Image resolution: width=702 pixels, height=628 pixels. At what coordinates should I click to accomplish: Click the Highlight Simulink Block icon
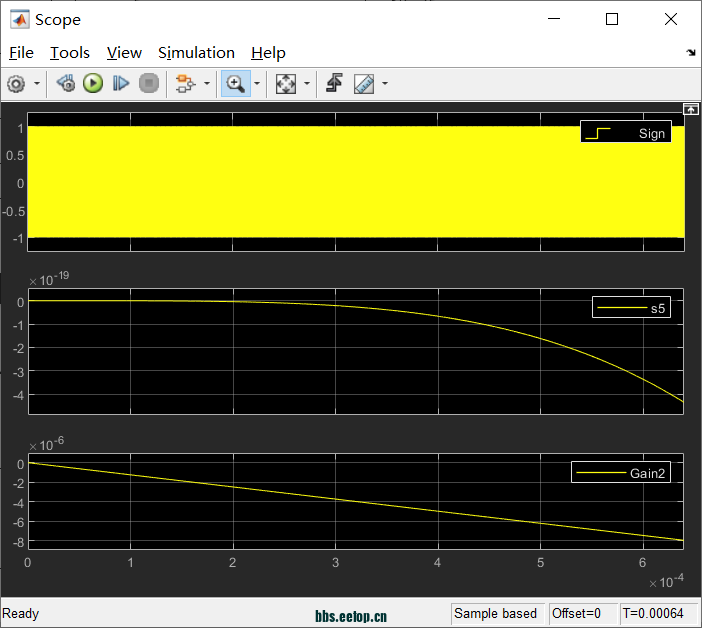pos(184,84)
